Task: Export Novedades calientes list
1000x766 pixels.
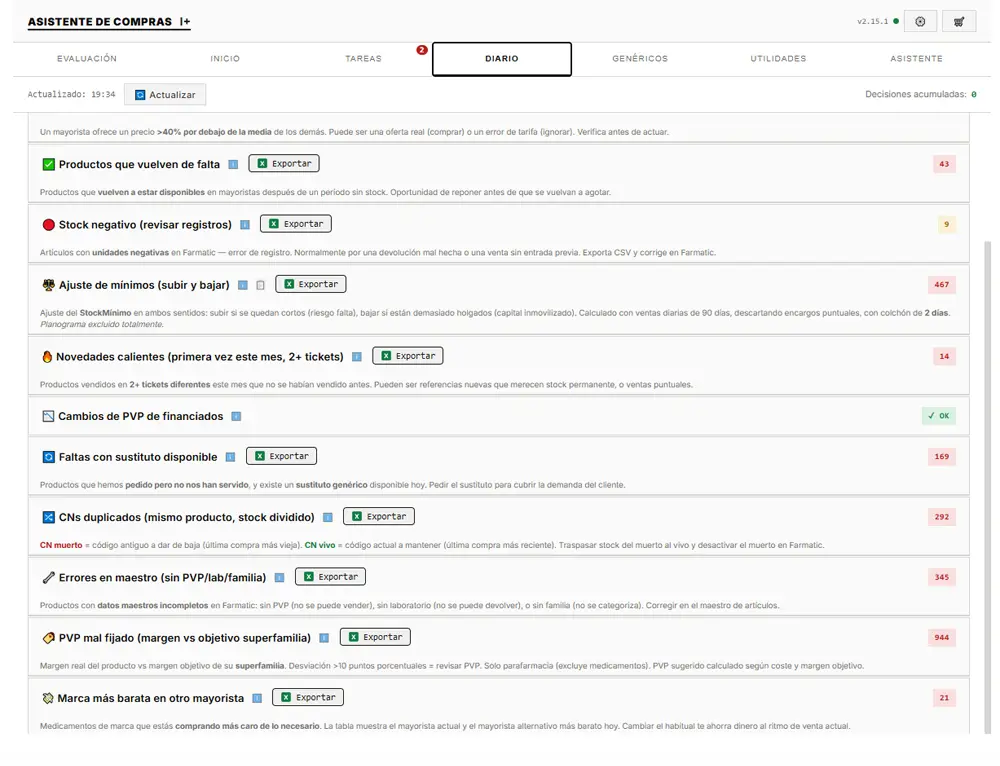Action: 408,356
